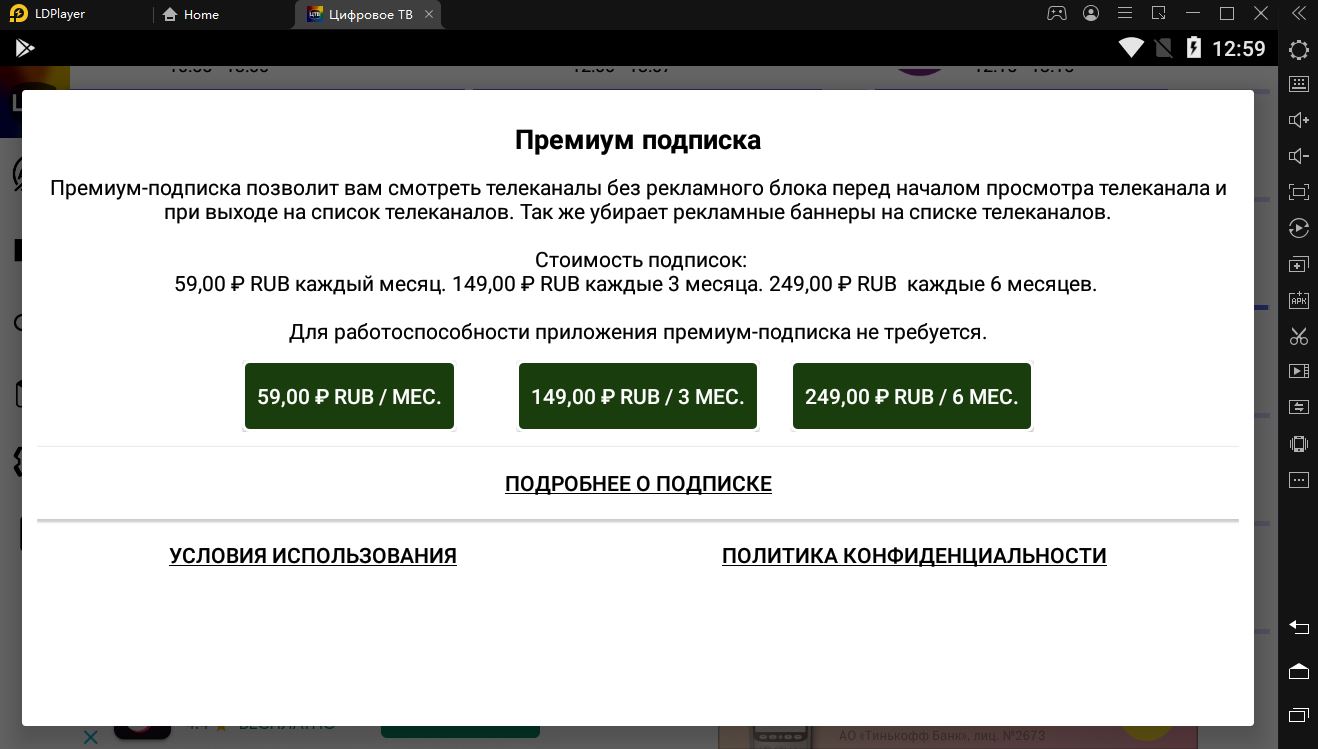Click the Премиум подписка dialog title
Image resolution: width=1318 pixels, height=749 pixels.
(638, 140)
